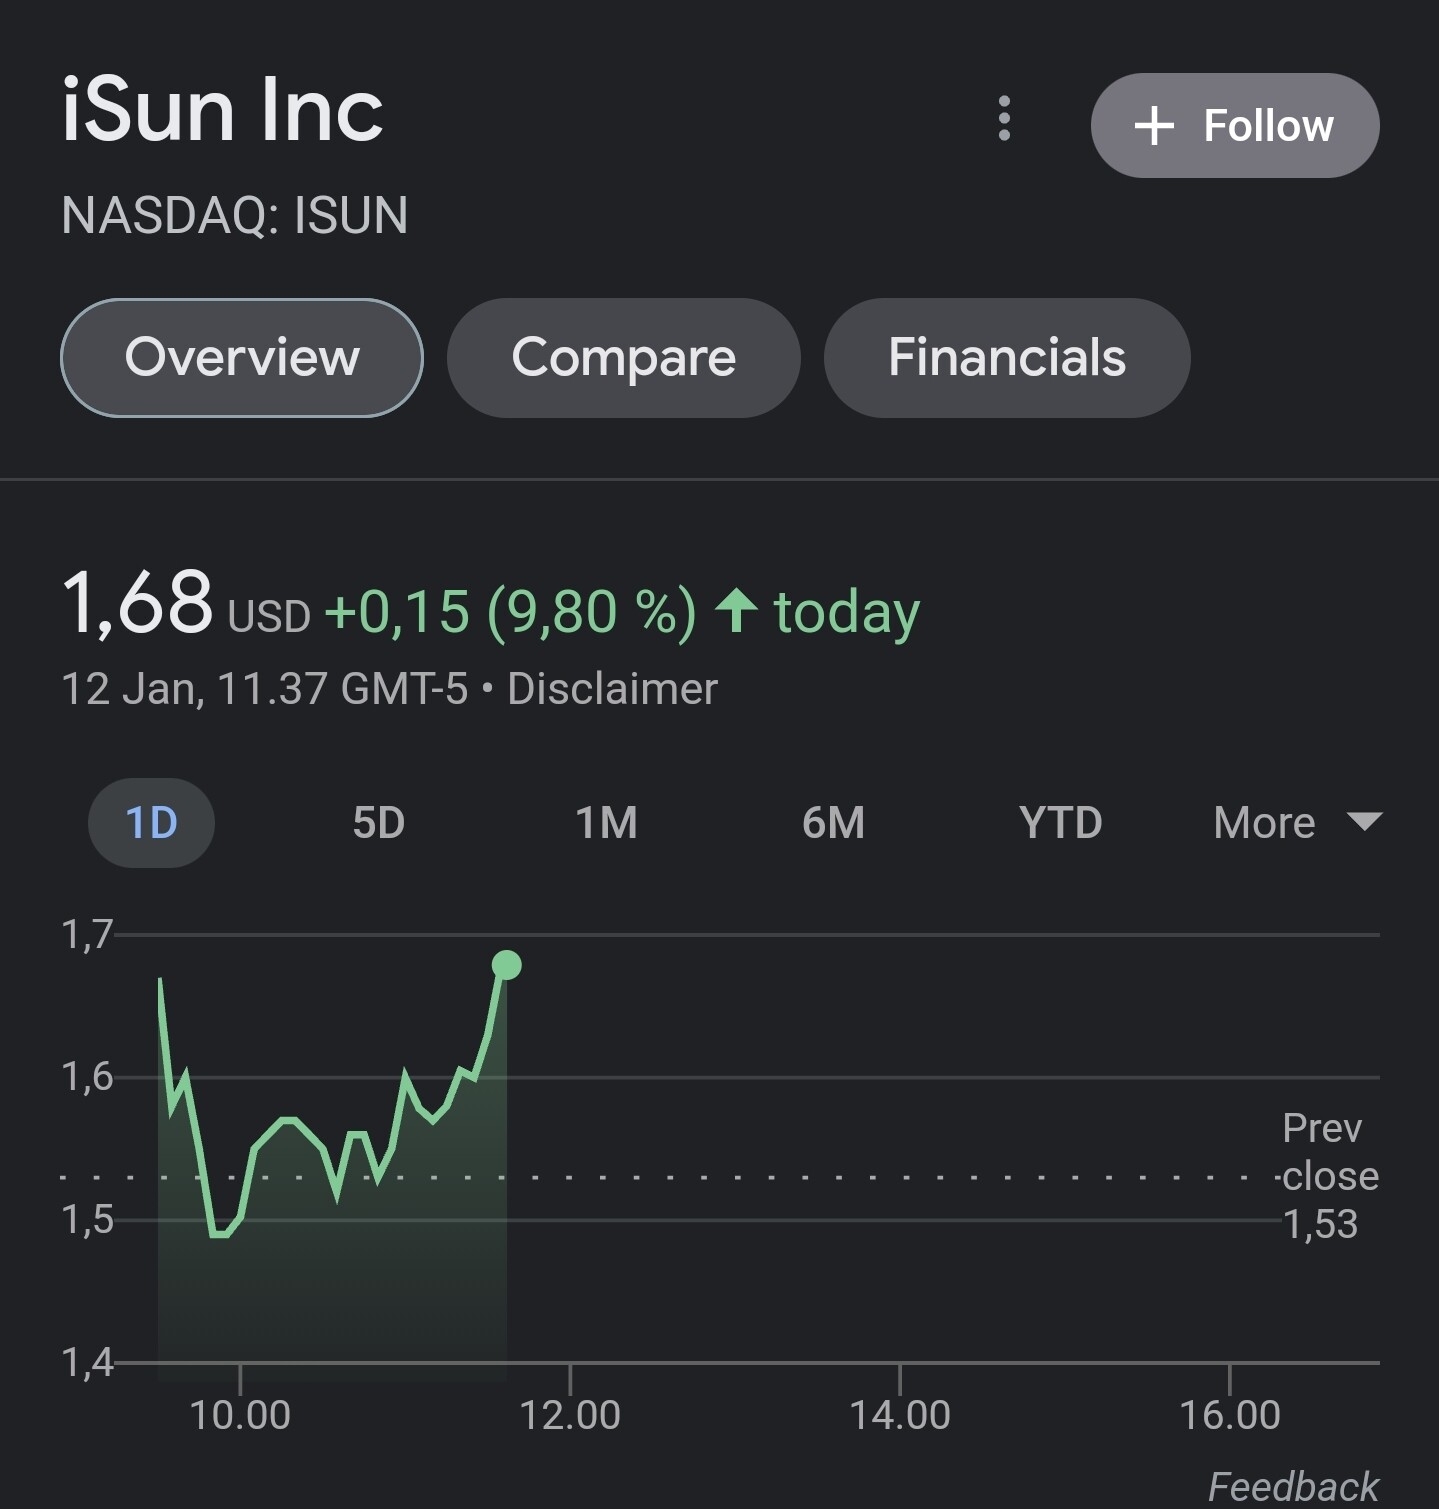Open the three-dot more options menu

click(1004, 119)
